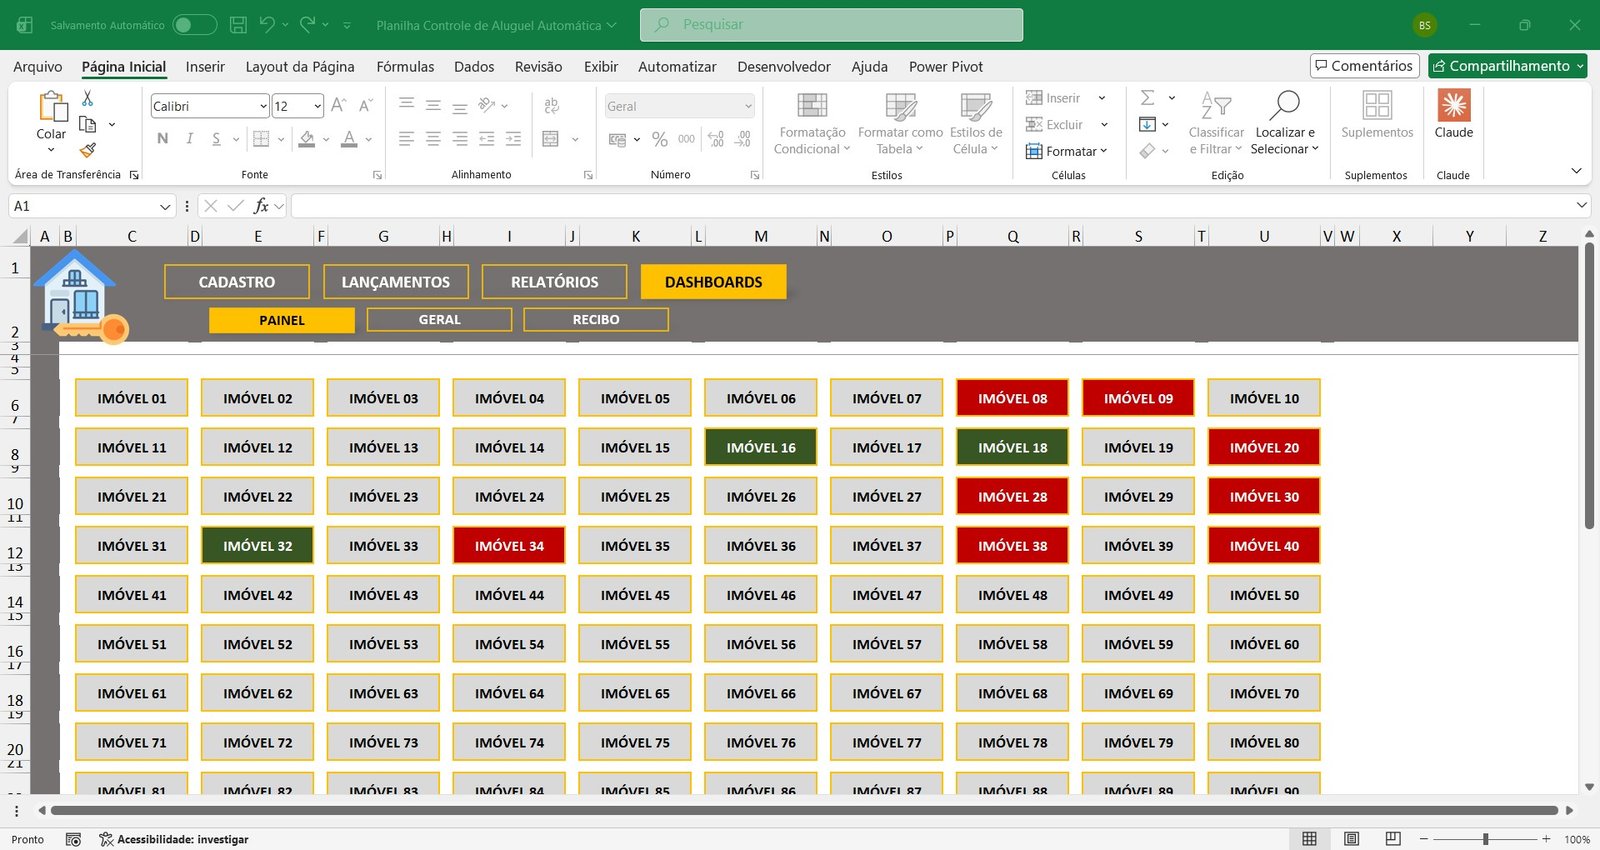The image size is (1600, 850).
Task: Click the Merge and center icon
Action: pyautogui.click(x=551, y=139)
